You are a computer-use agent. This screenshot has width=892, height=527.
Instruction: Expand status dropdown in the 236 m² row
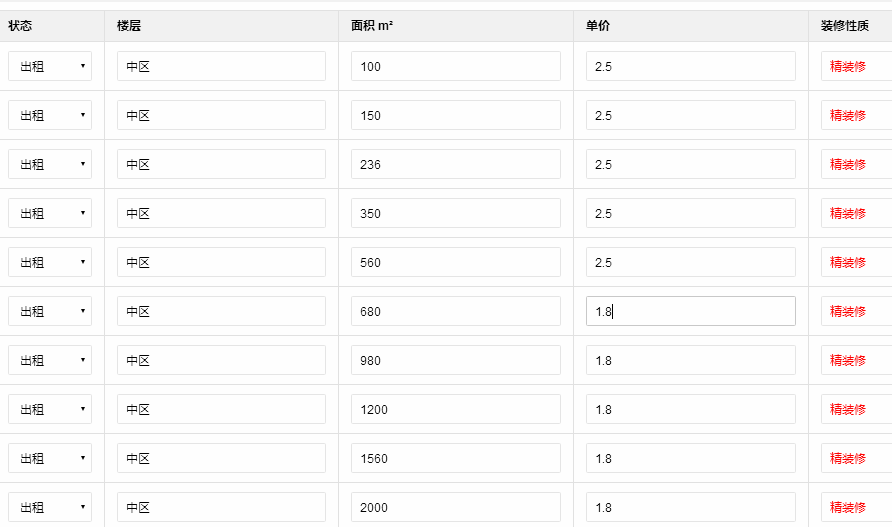(x=50, y=164)
